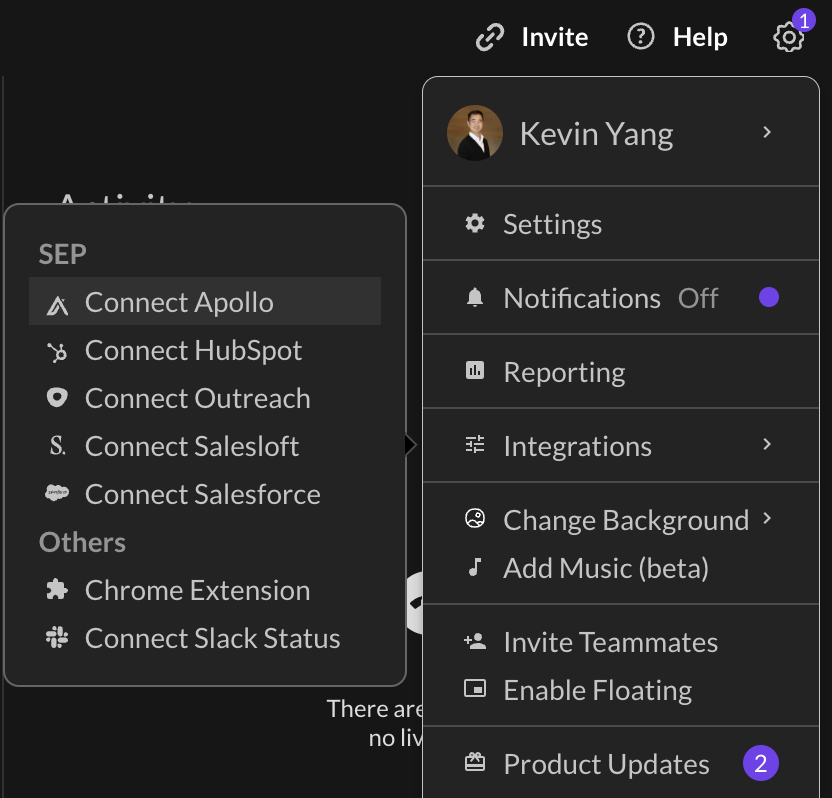Select Connect Slack Status
Screen dimensions: 832x798
click(x=205, y=638)
